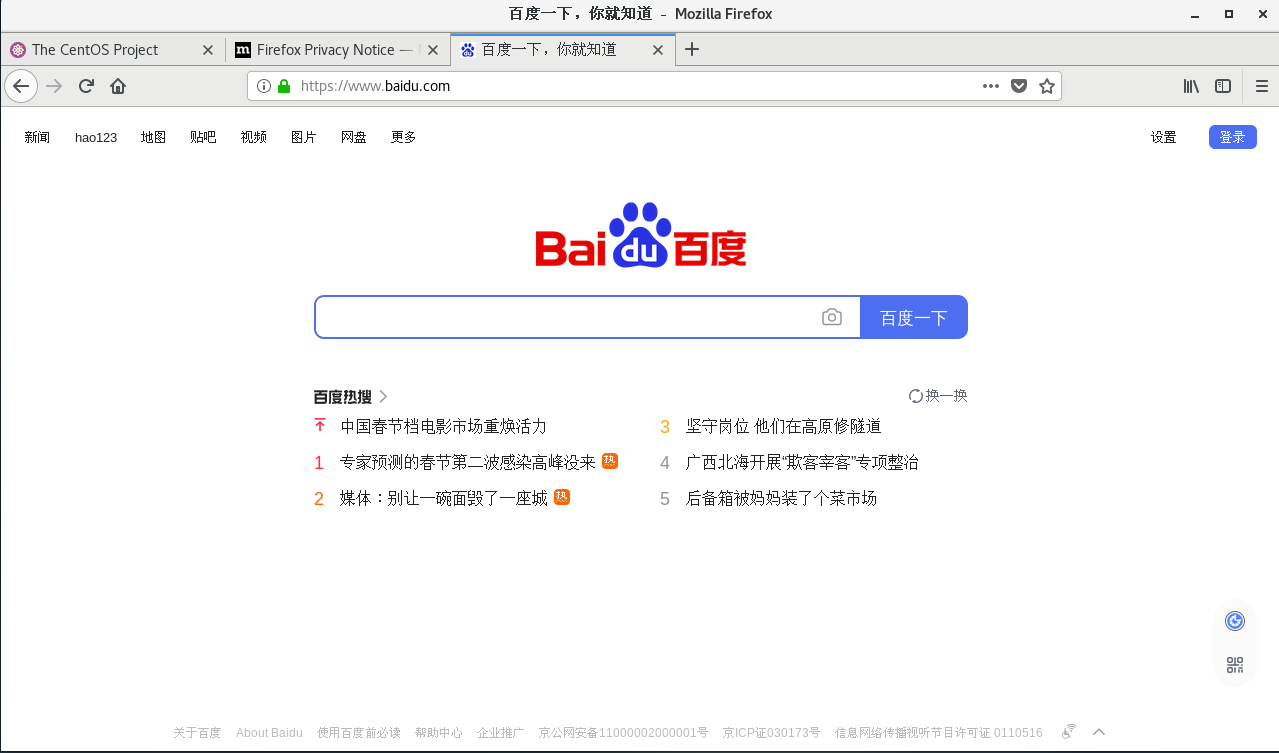Open the Firefox home page icon
The height and width of the screenshot is (753, 1279).
coord(118,86)
